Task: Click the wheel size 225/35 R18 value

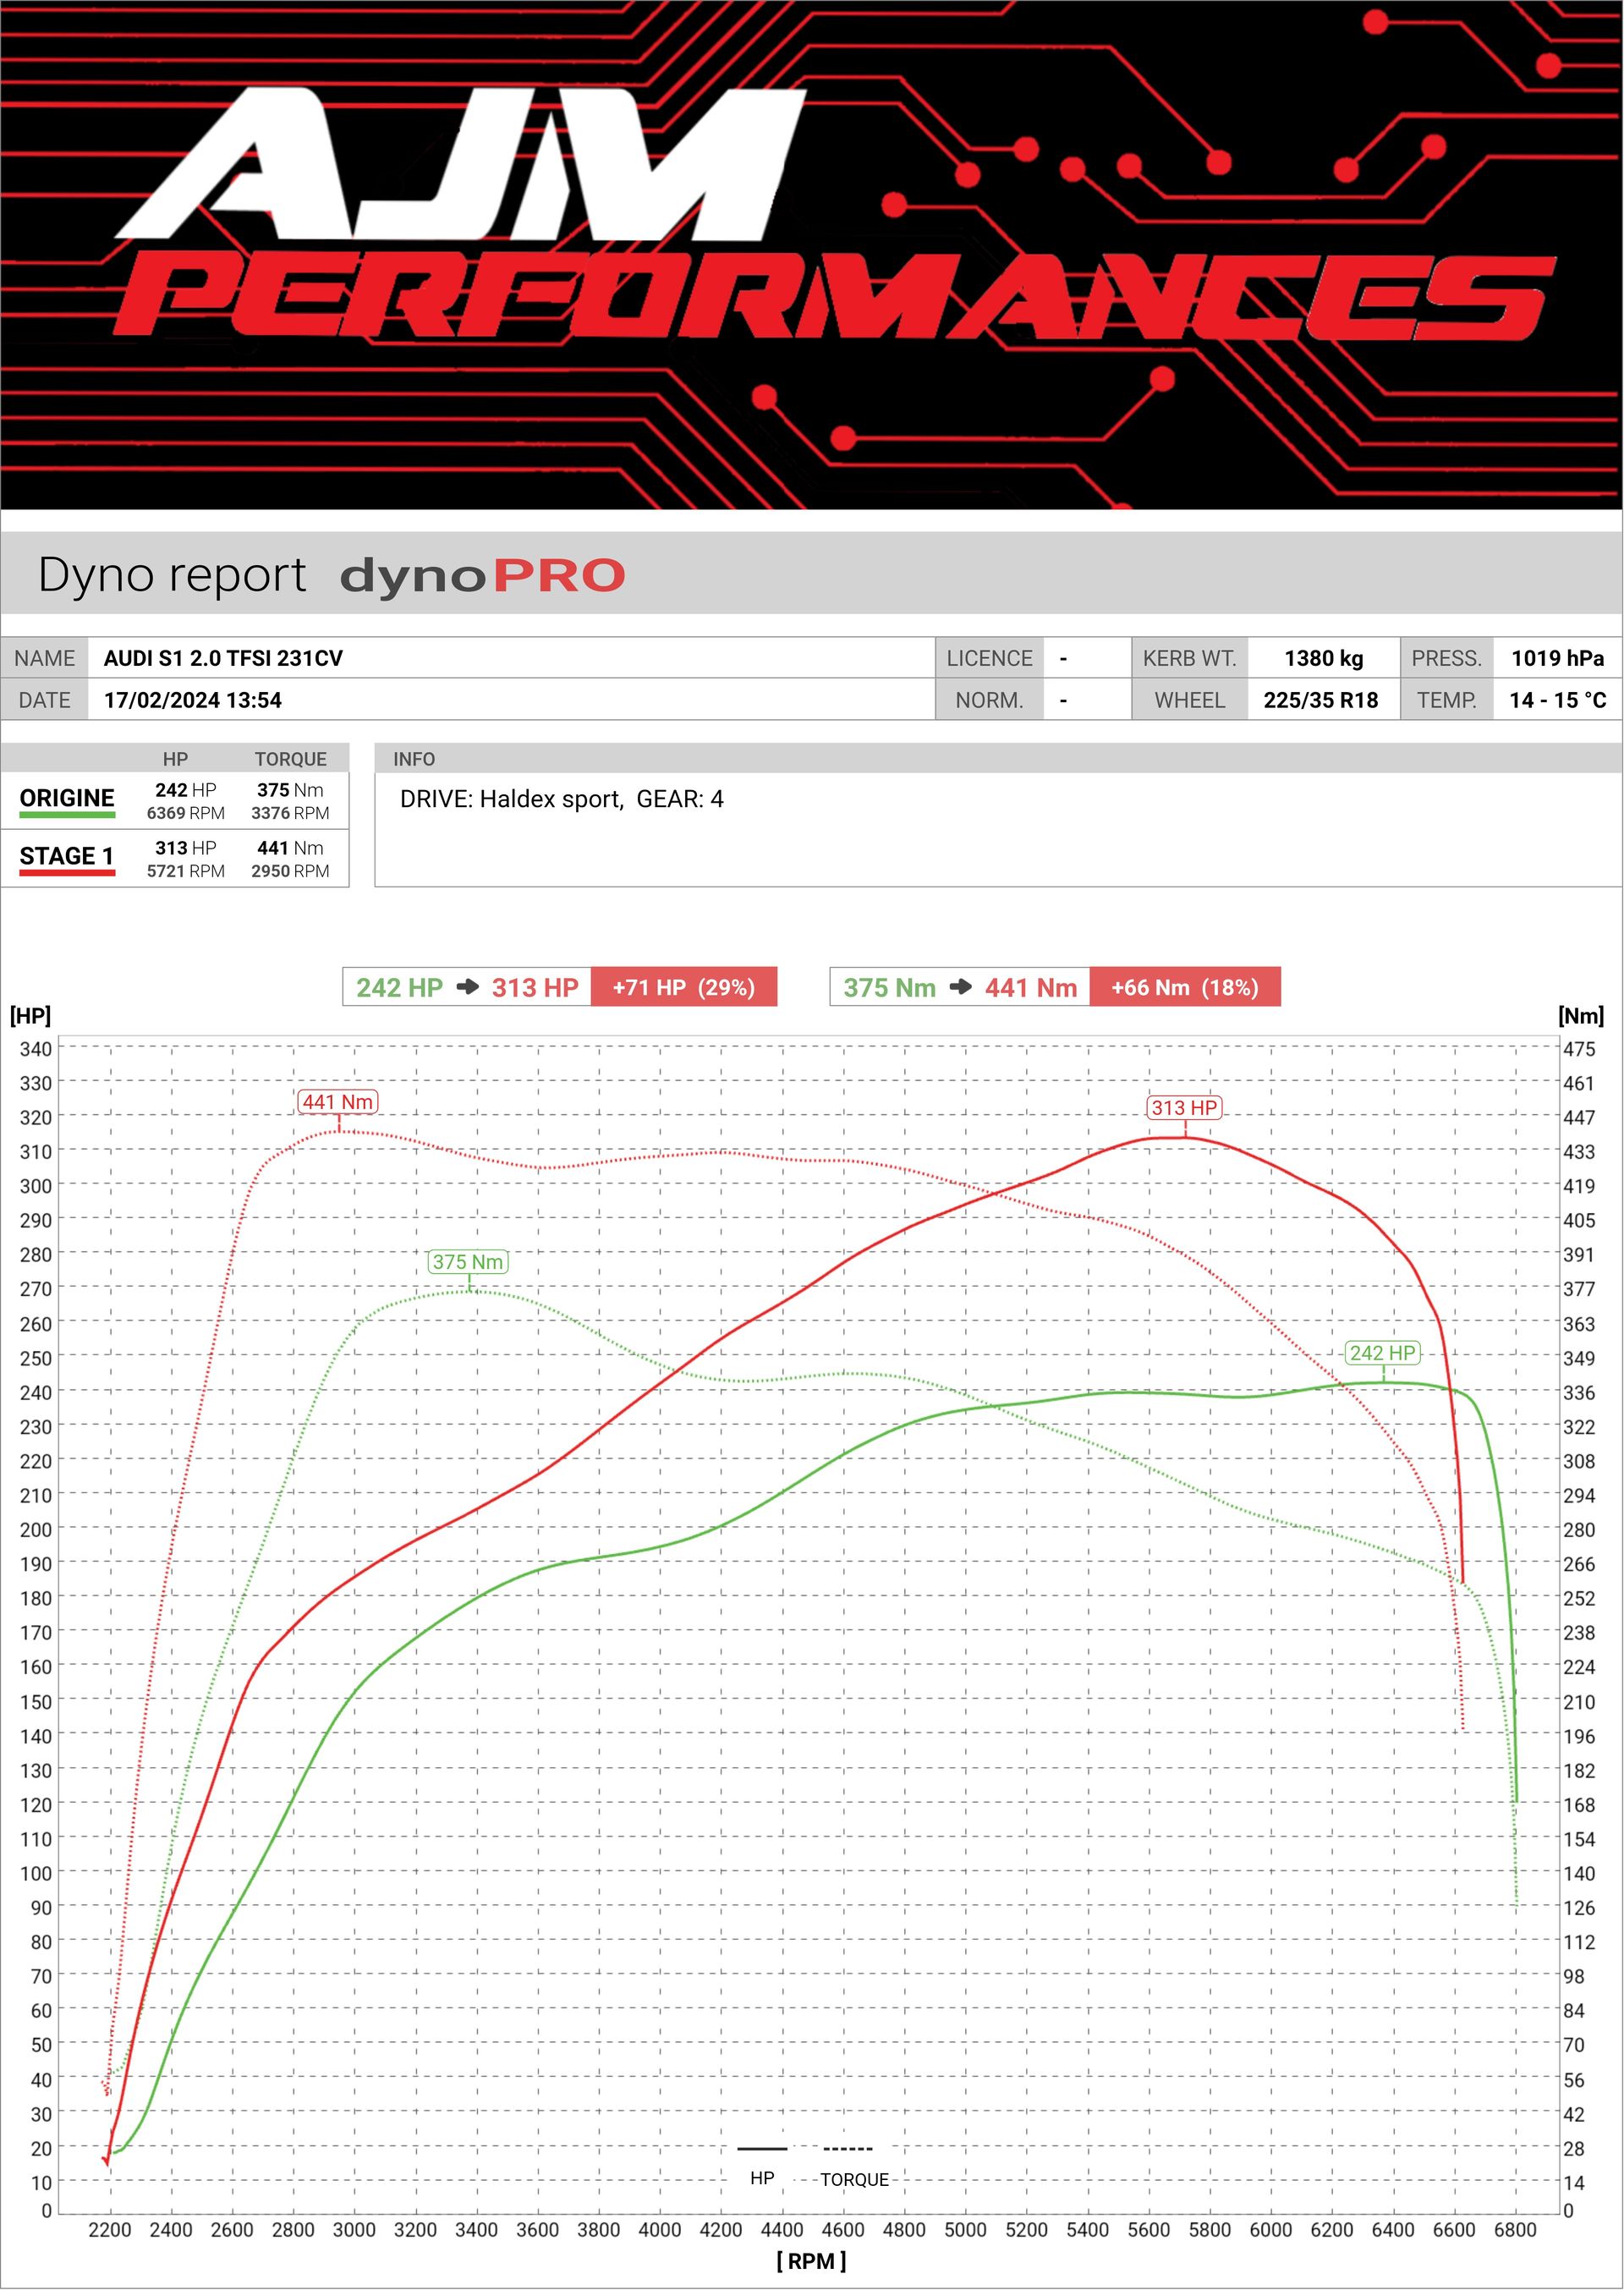Action: pyautogui.click(x=1320, y=700)
